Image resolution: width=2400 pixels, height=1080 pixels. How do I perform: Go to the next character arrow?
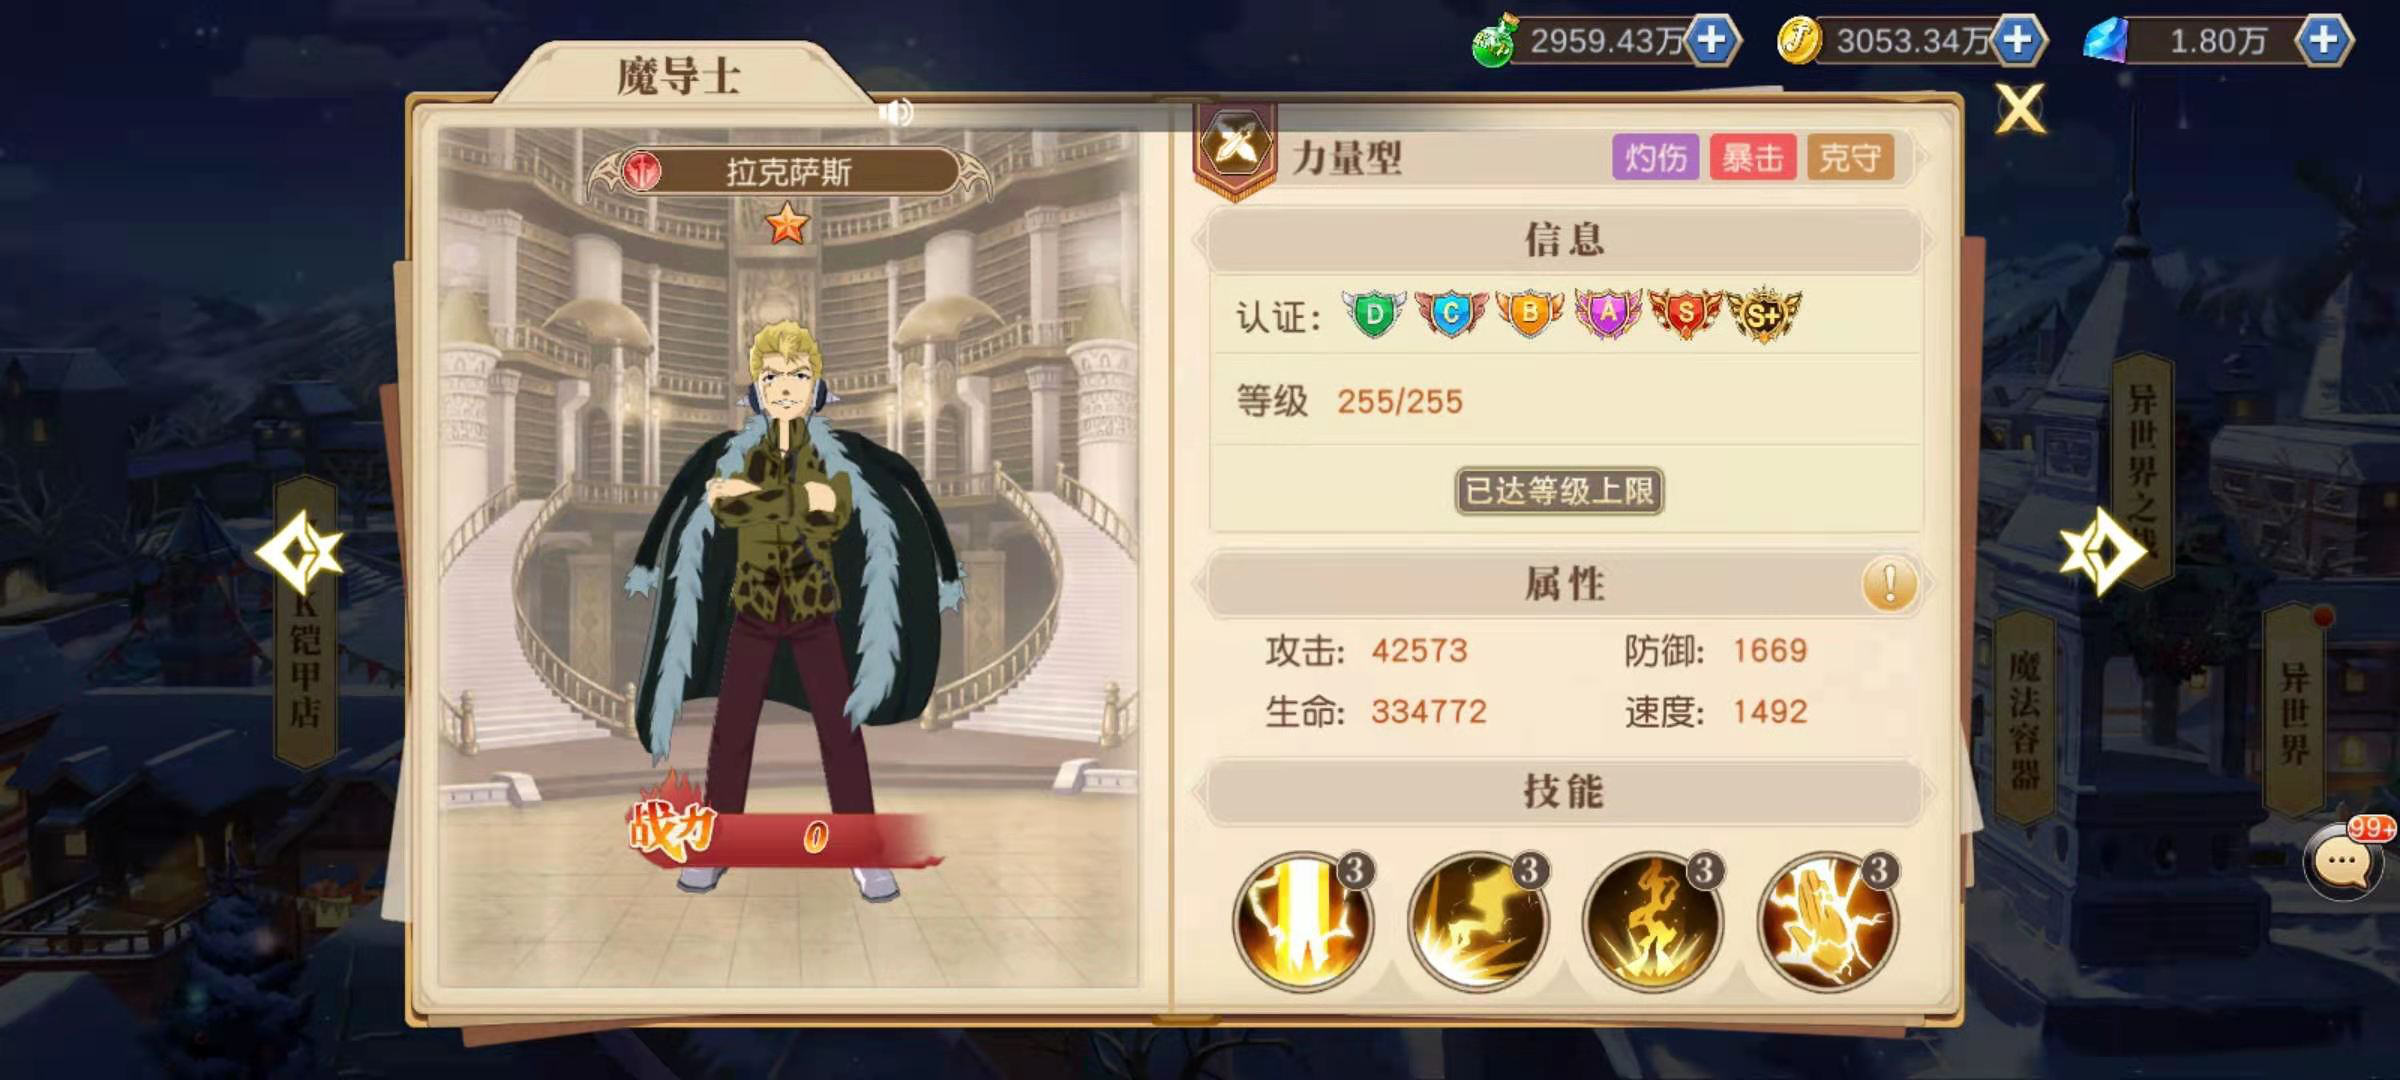tap(2103, 552)
